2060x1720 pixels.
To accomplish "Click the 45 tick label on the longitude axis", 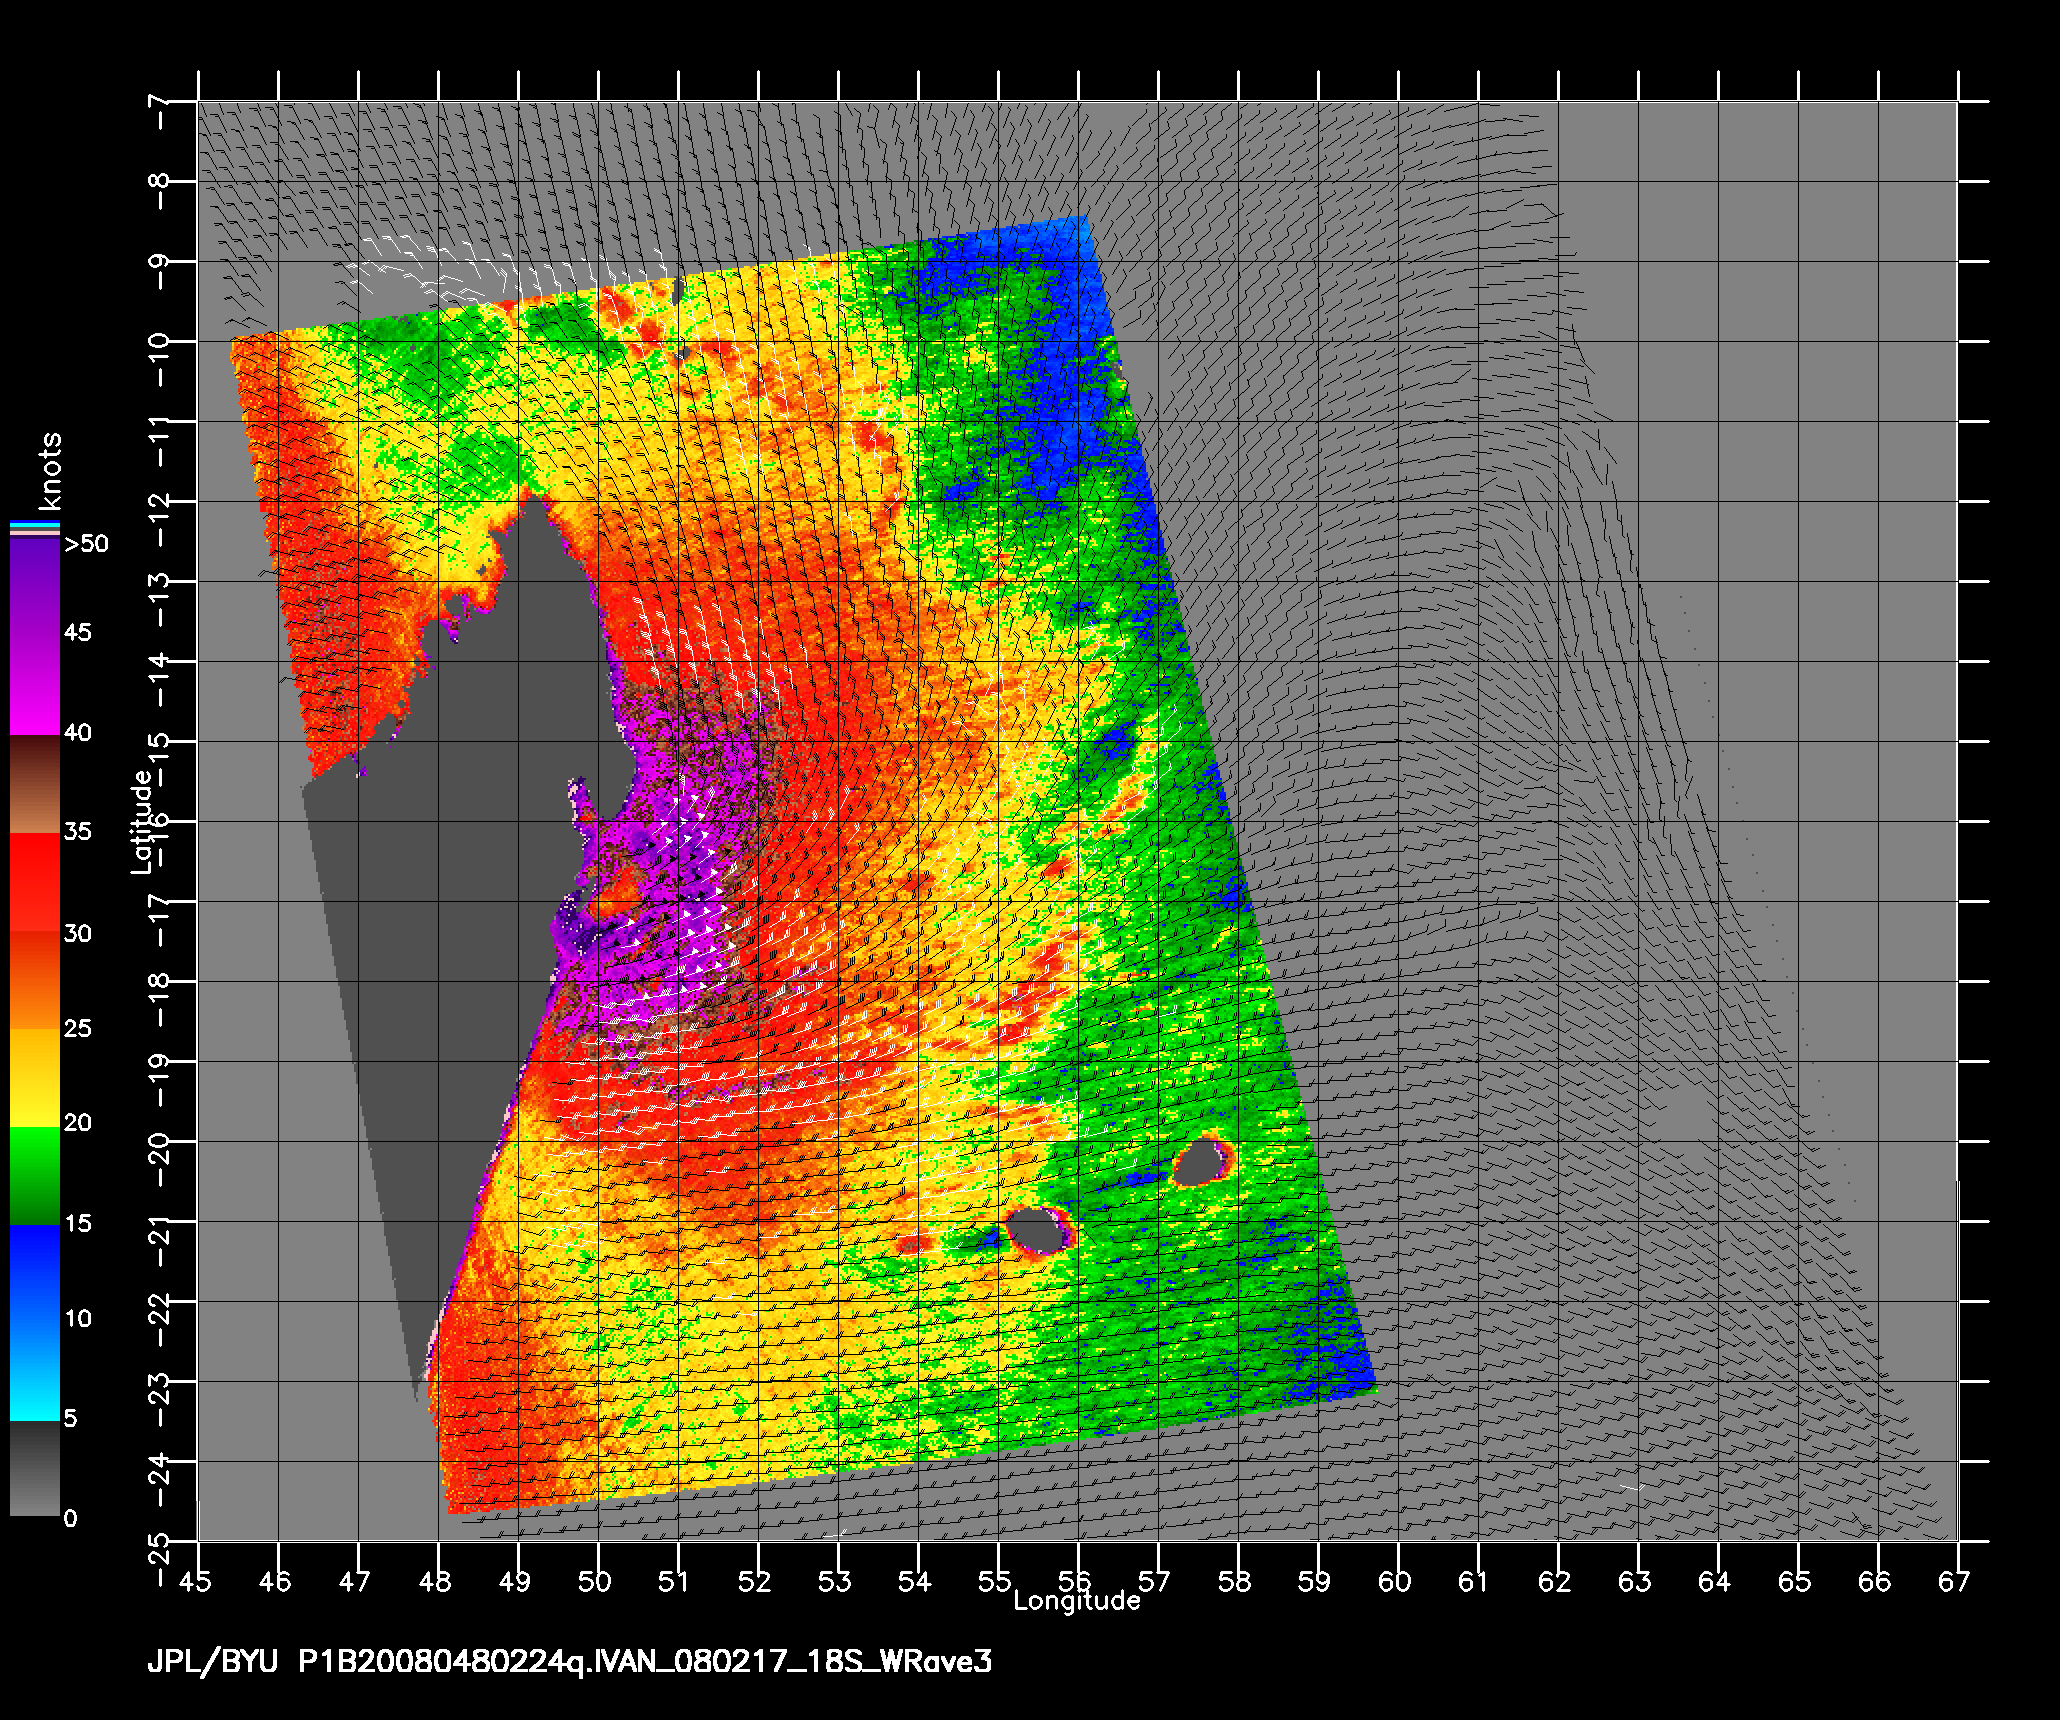I will (x=196, y=1581).
